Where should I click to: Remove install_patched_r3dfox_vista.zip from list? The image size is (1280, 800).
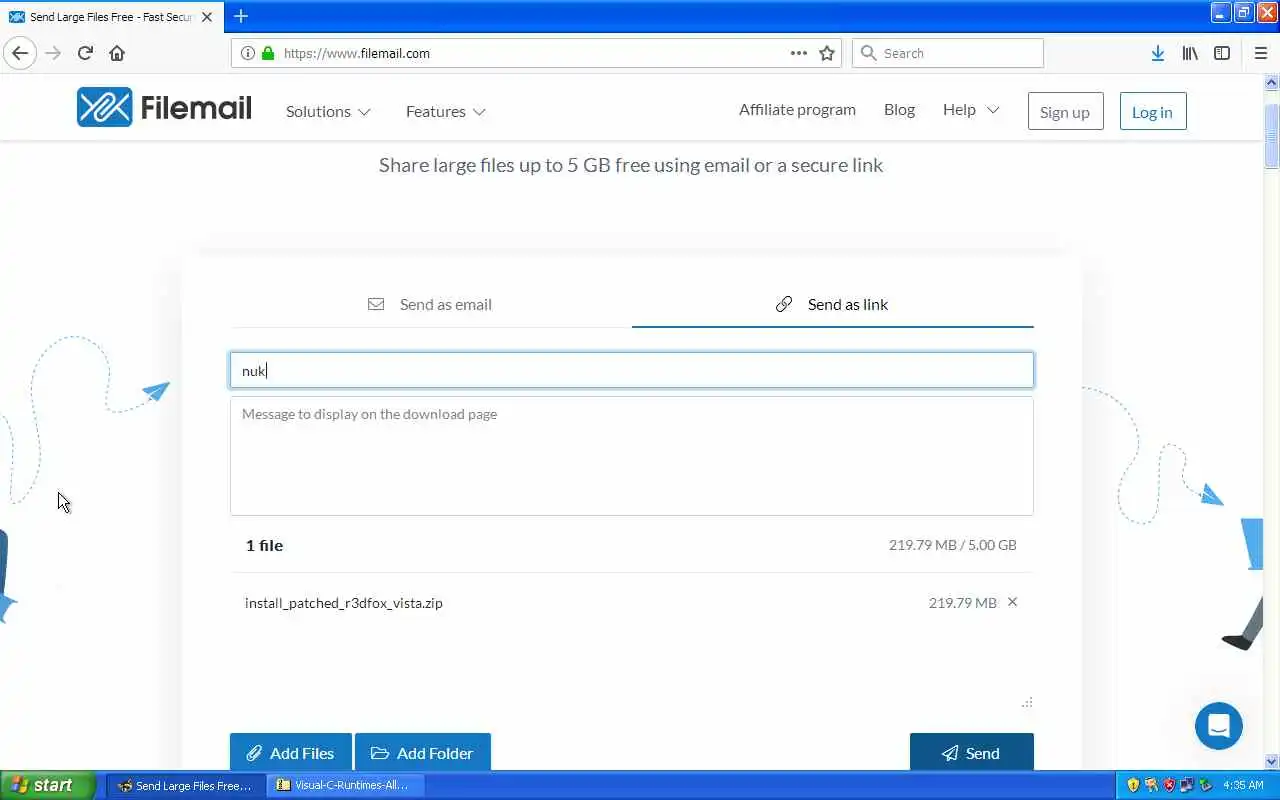tap(1012, 602)
